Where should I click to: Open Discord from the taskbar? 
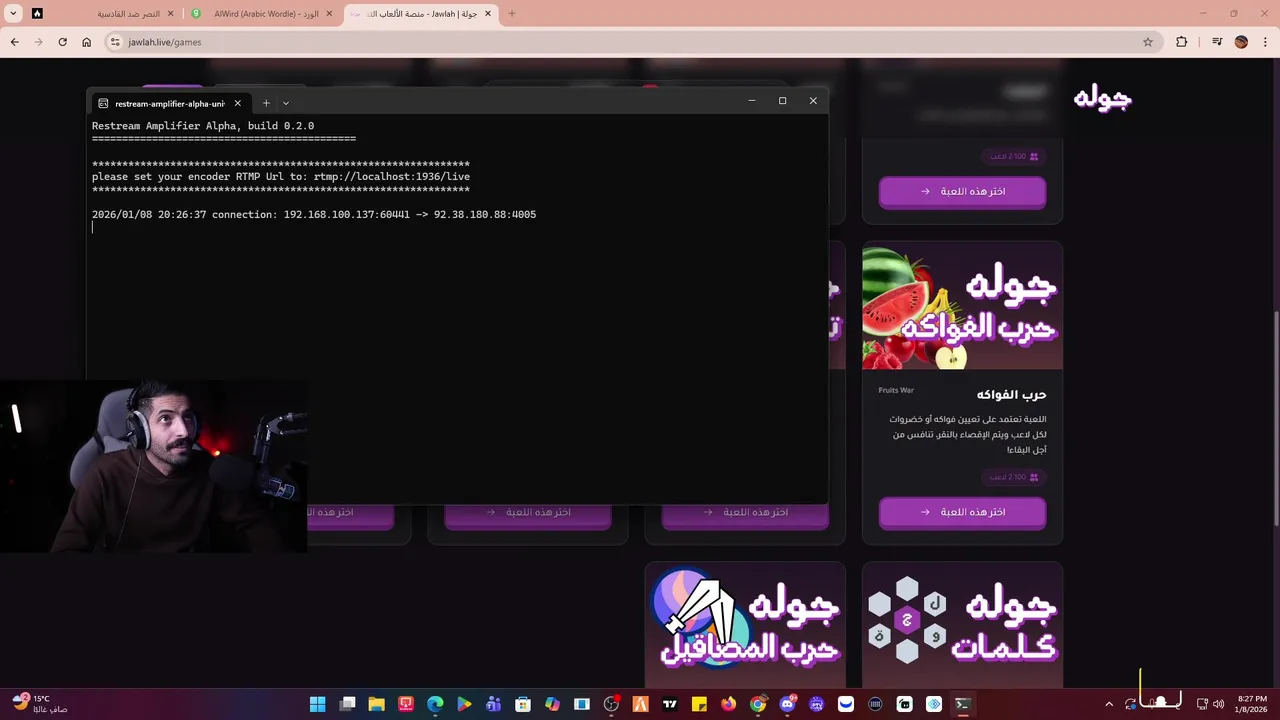[x=787, y=704]
